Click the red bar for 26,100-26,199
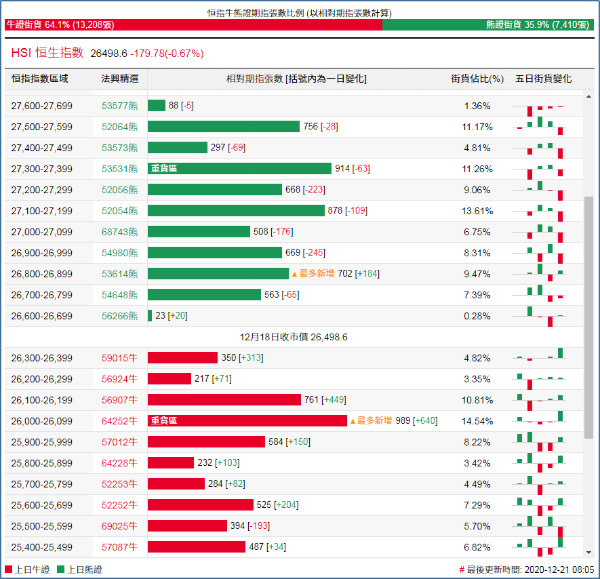The height and width of the screenshot is (579, 600). (224, 400)
